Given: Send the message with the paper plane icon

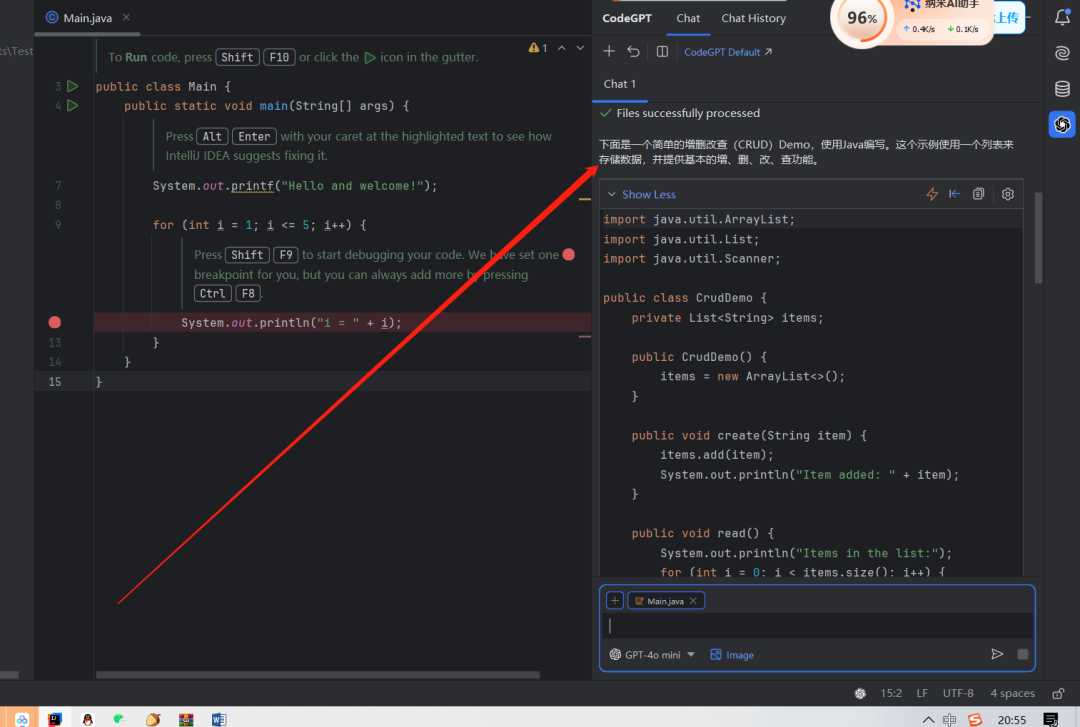Looking at the screenshot, I should [997, 654].
